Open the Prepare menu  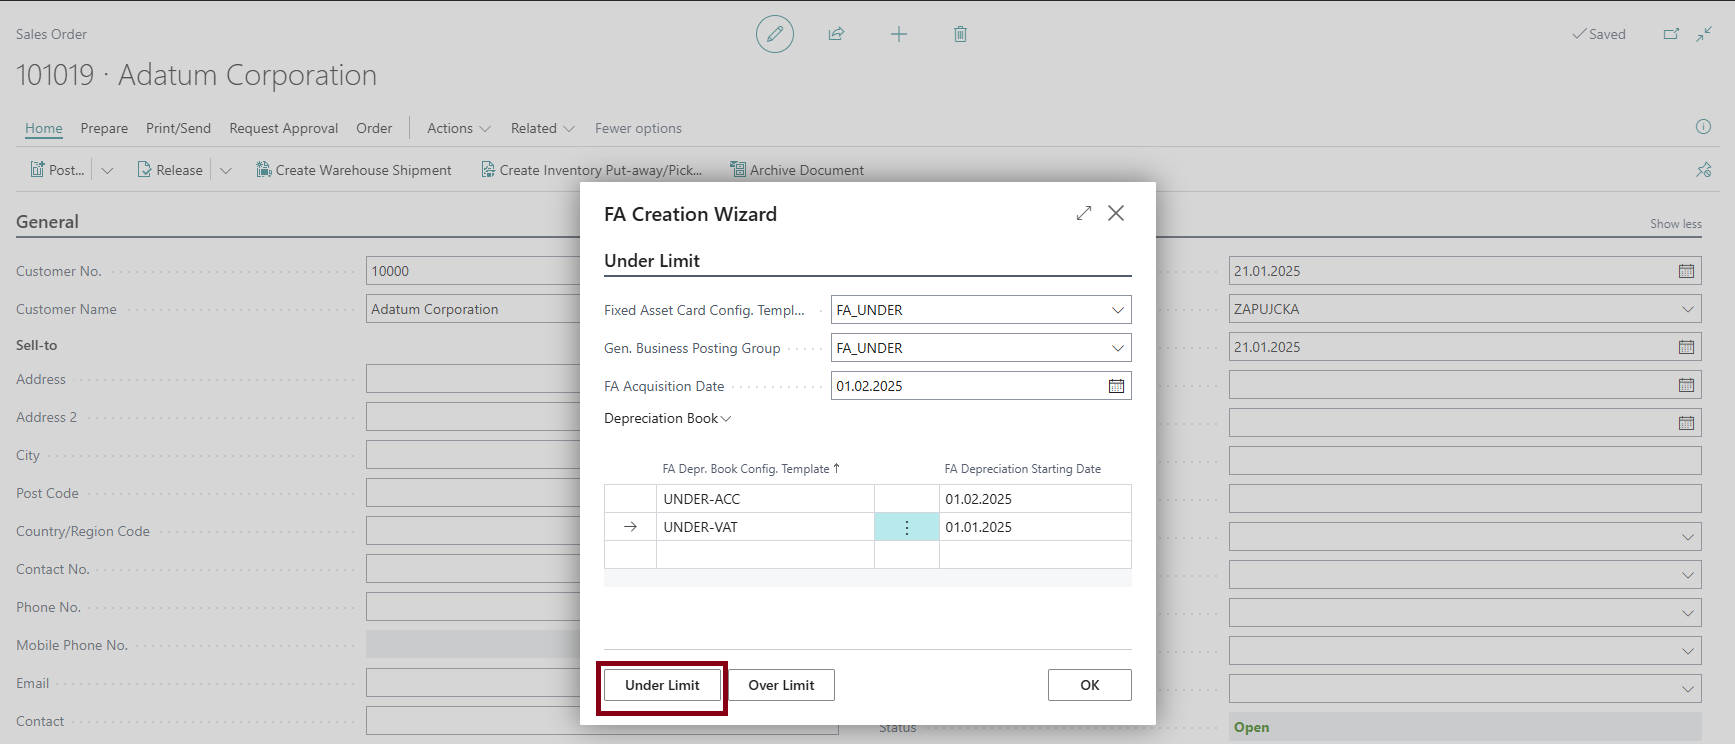[x=104, y=128]
